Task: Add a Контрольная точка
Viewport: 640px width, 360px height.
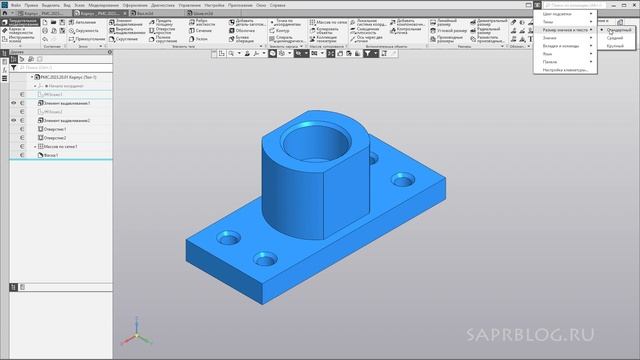Action: tap(405, 31)
